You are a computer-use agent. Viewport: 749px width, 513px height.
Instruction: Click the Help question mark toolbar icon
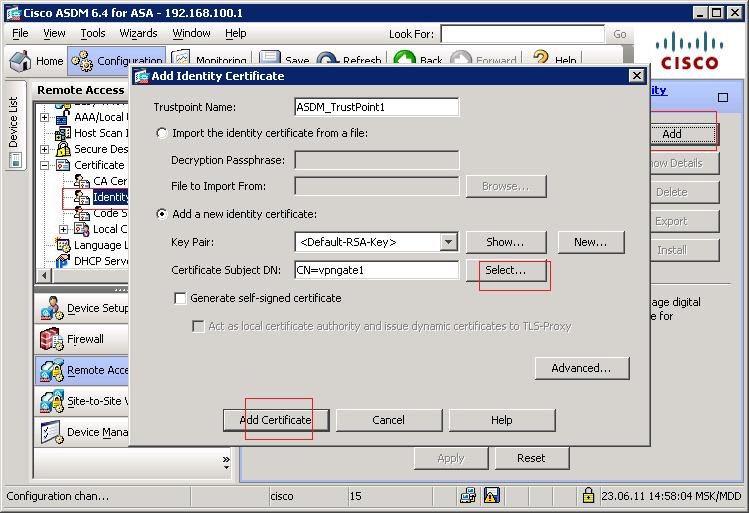(x=541, y=58)
